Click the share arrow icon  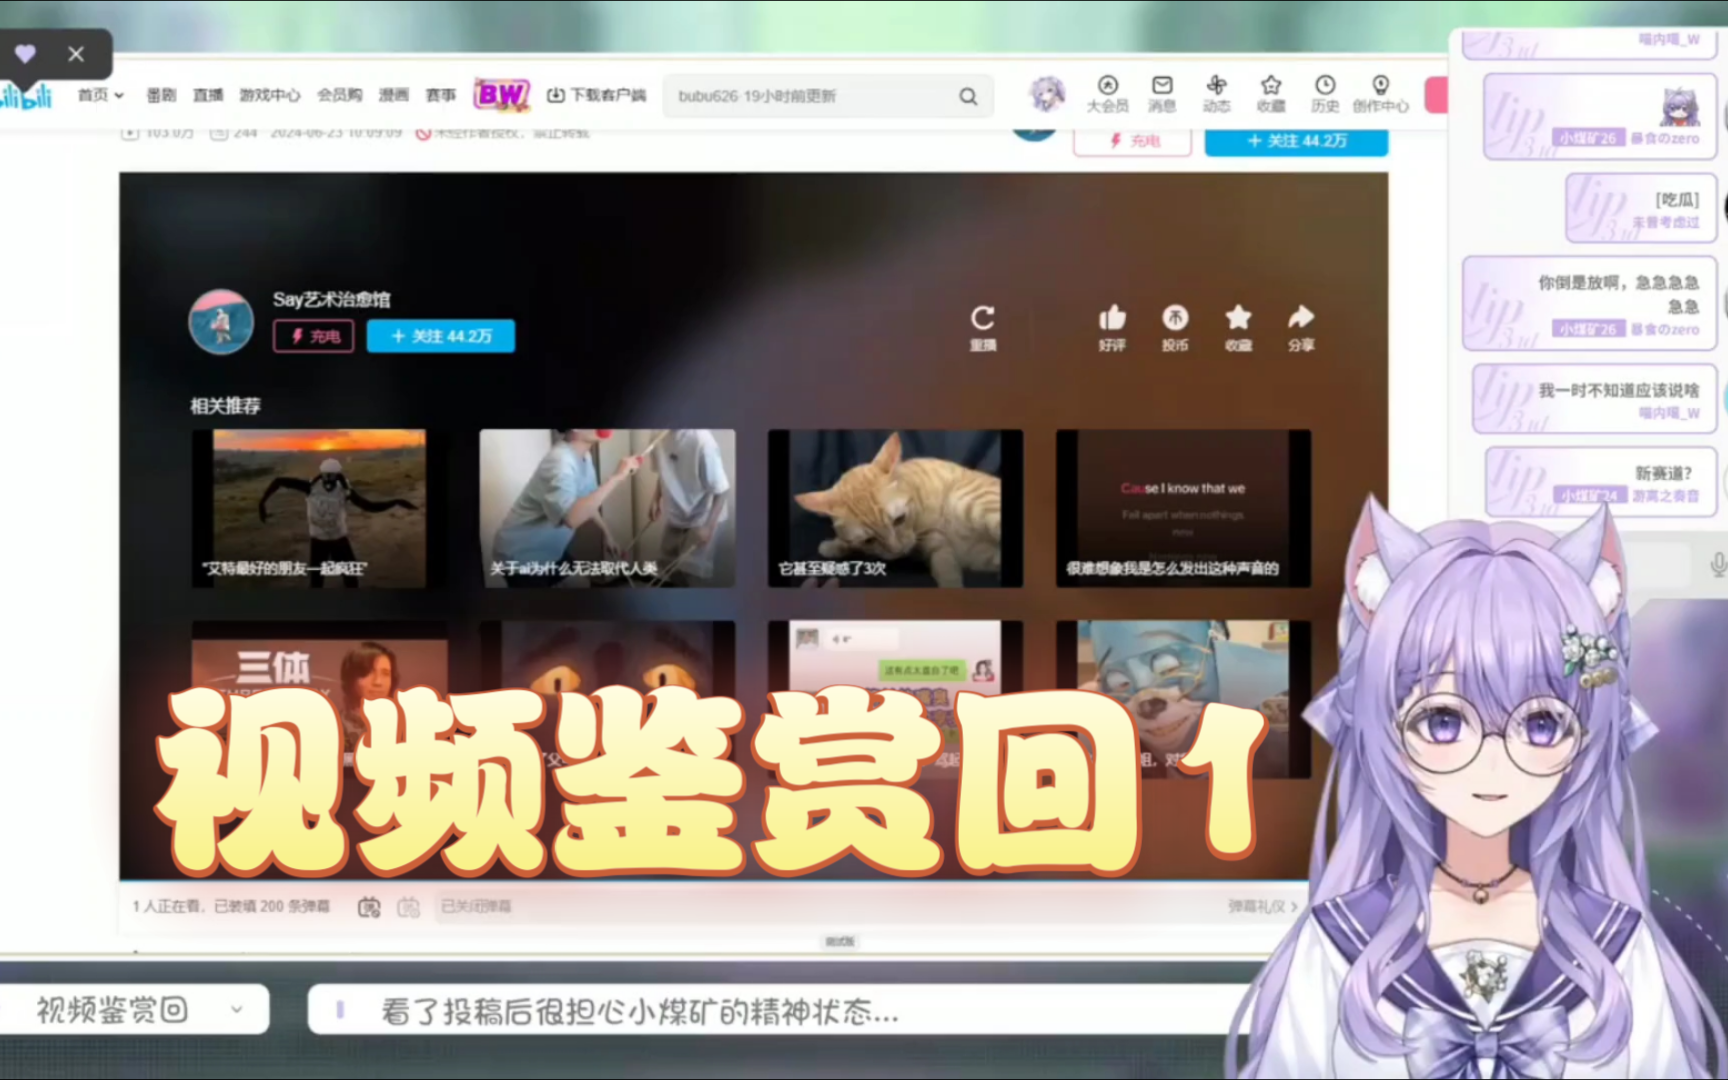point(1301,317)
